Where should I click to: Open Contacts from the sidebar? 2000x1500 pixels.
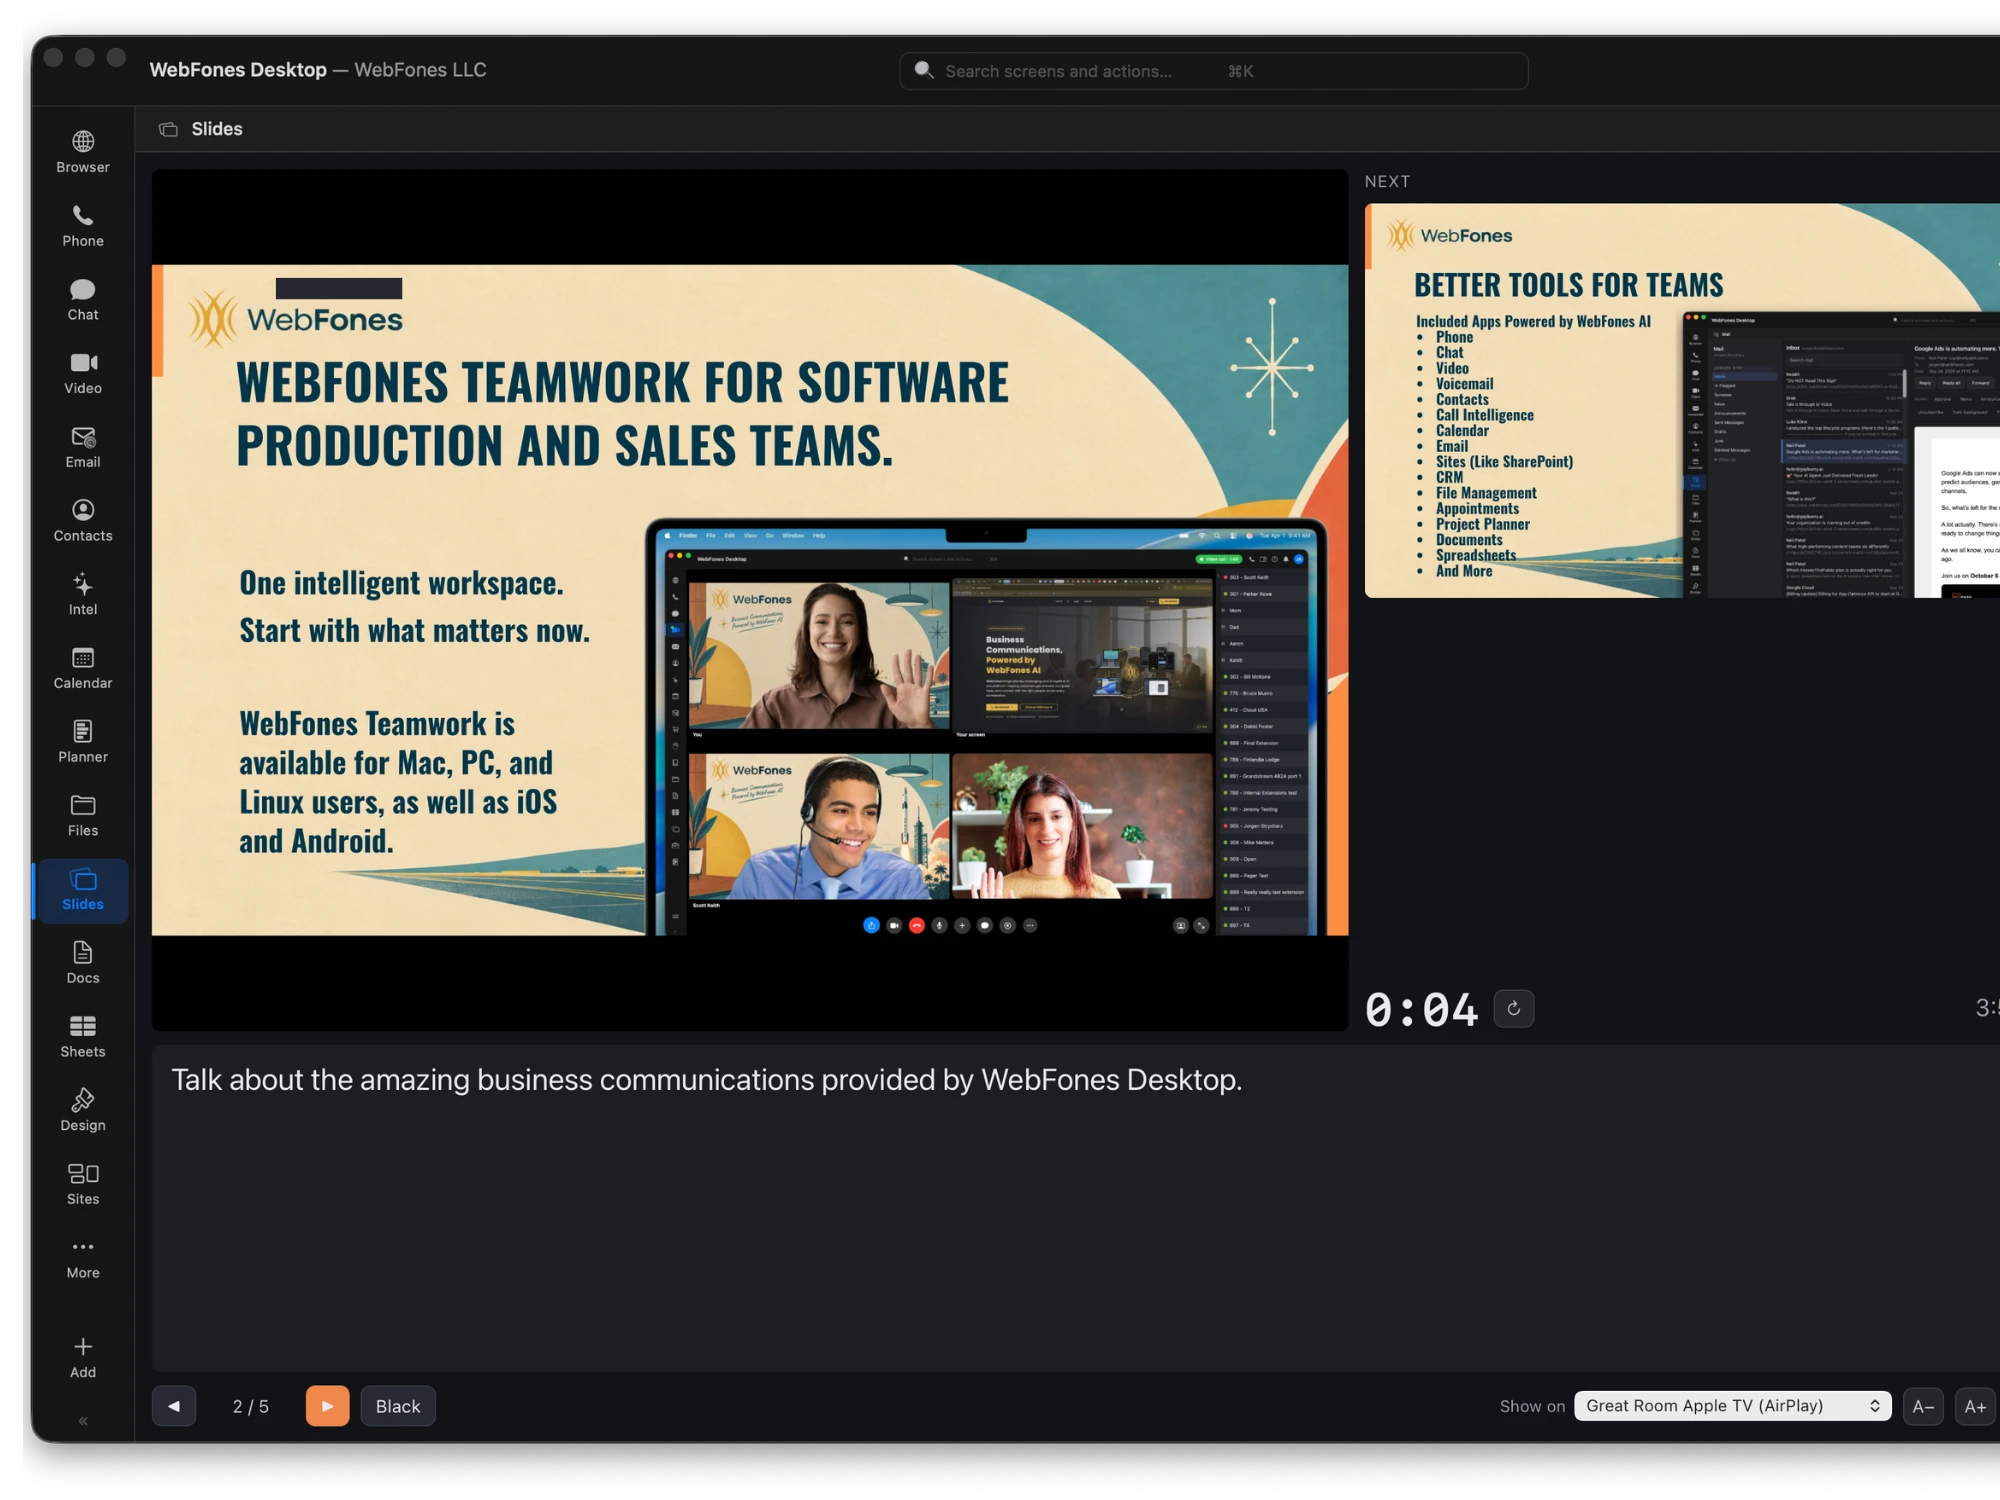pos(83,521)
